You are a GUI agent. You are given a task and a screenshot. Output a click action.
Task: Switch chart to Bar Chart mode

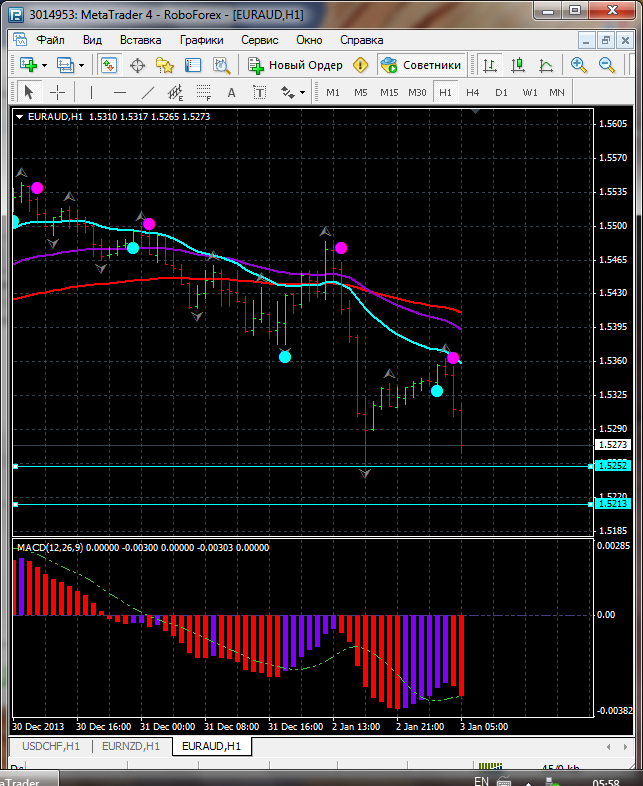(x=490, y=65)
